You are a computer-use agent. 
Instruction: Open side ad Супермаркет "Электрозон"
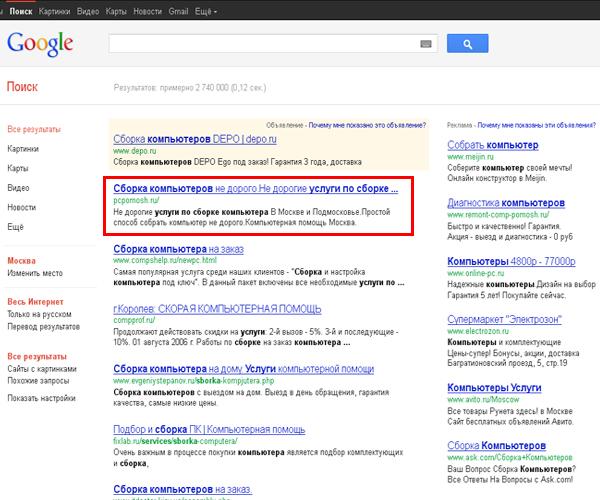(x=504, y=319)
